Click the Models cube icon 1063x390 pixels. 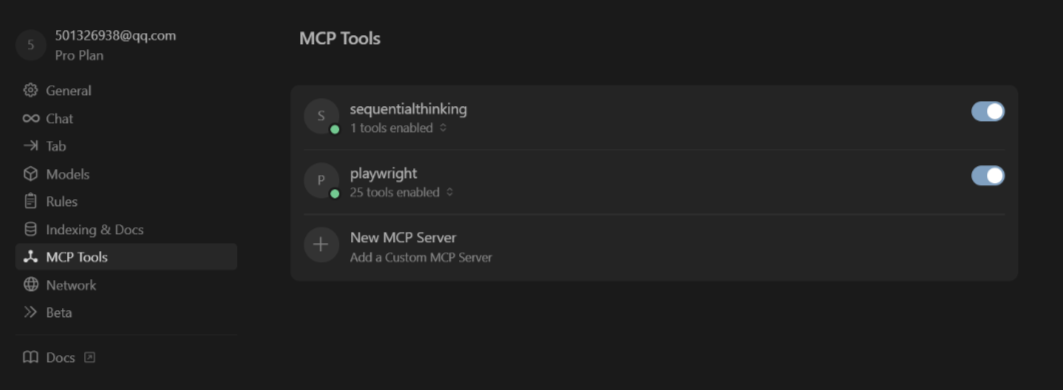(x=31, y=174)
